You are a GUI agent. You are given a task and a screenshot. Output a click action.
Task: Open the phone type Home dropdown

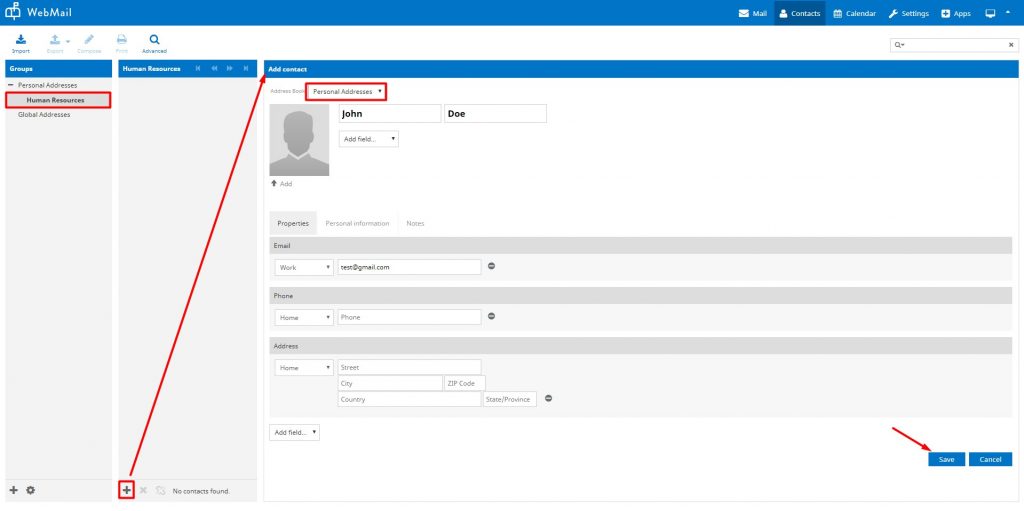(x=304, y=317)
